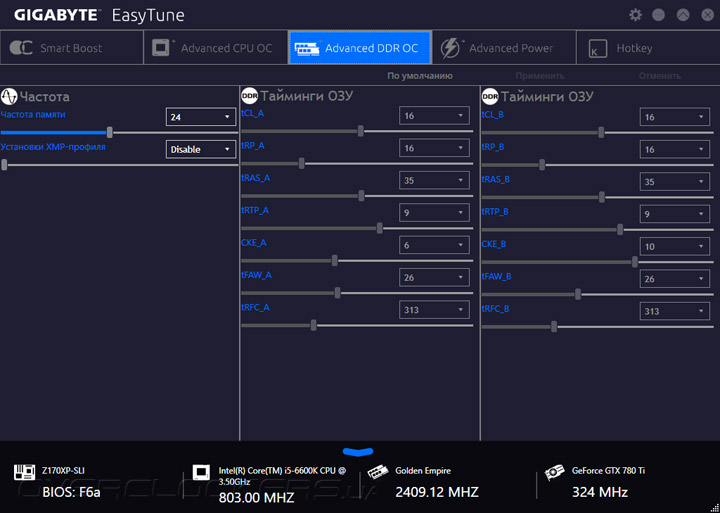
Task: Click the По умолчанию button
Action: coord(420,76)
